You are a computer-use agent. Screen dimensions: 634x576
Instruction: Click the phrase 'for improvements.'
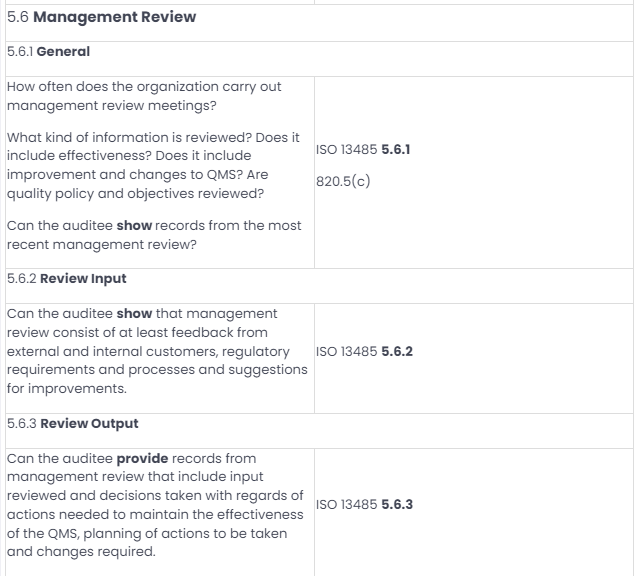coord(67,388)
